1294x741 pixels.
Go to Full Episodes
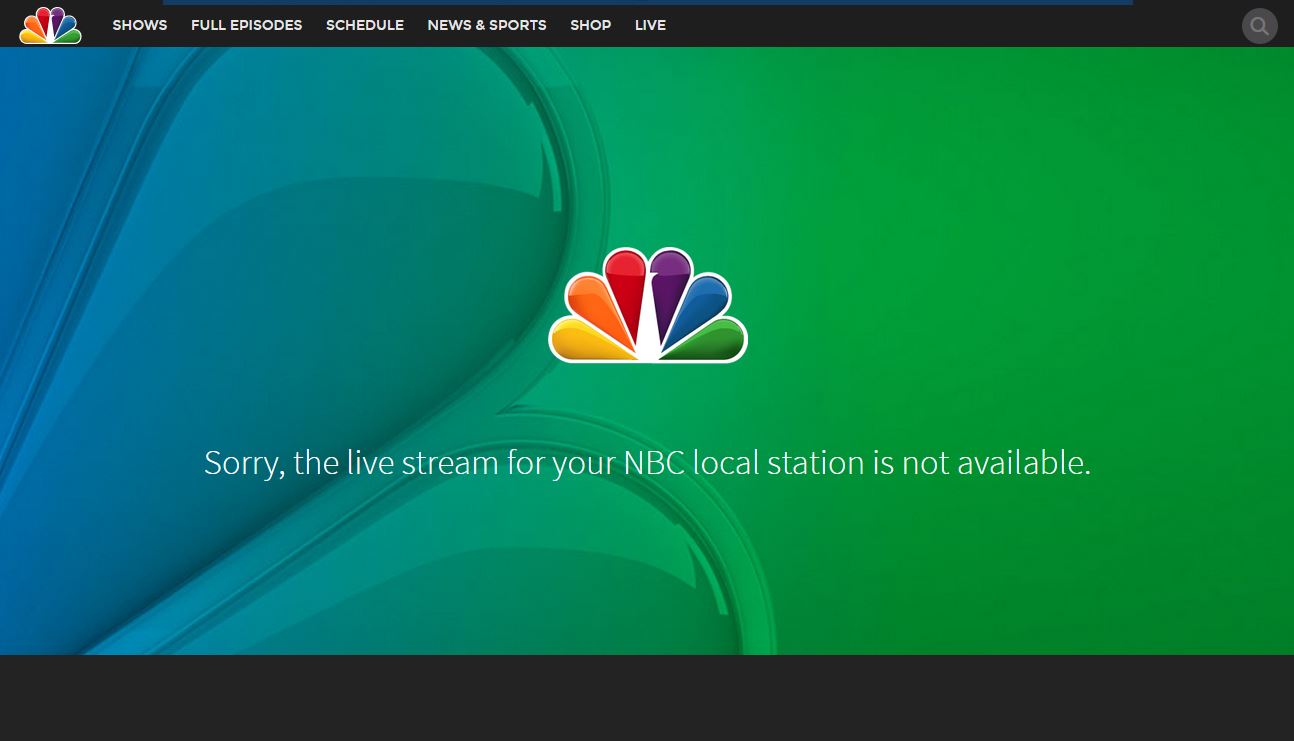click(246, 25)
